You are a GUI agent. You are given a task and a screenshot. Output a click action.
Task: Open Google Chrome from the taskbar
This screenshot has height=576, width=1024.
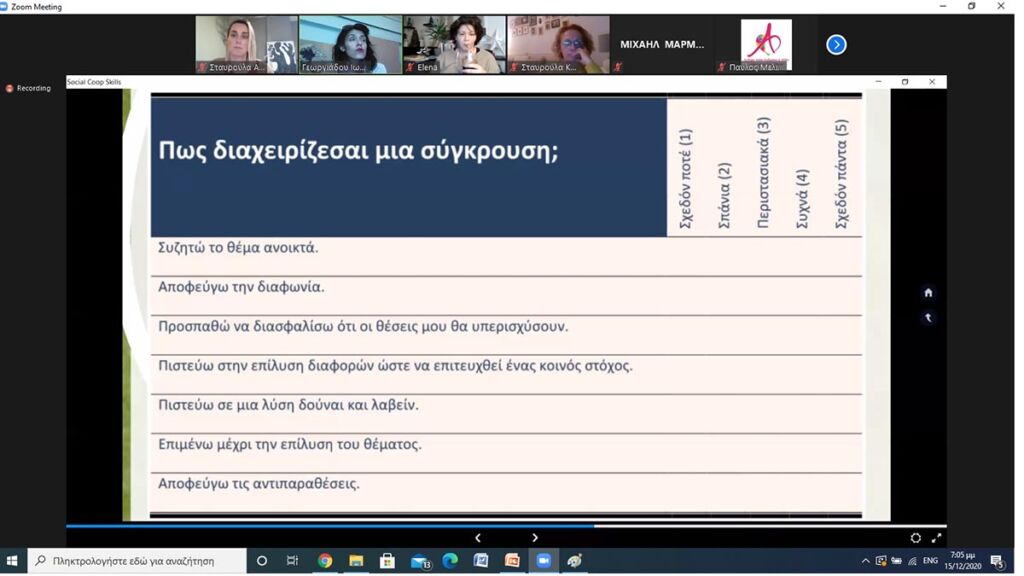(x=325, y=561)
